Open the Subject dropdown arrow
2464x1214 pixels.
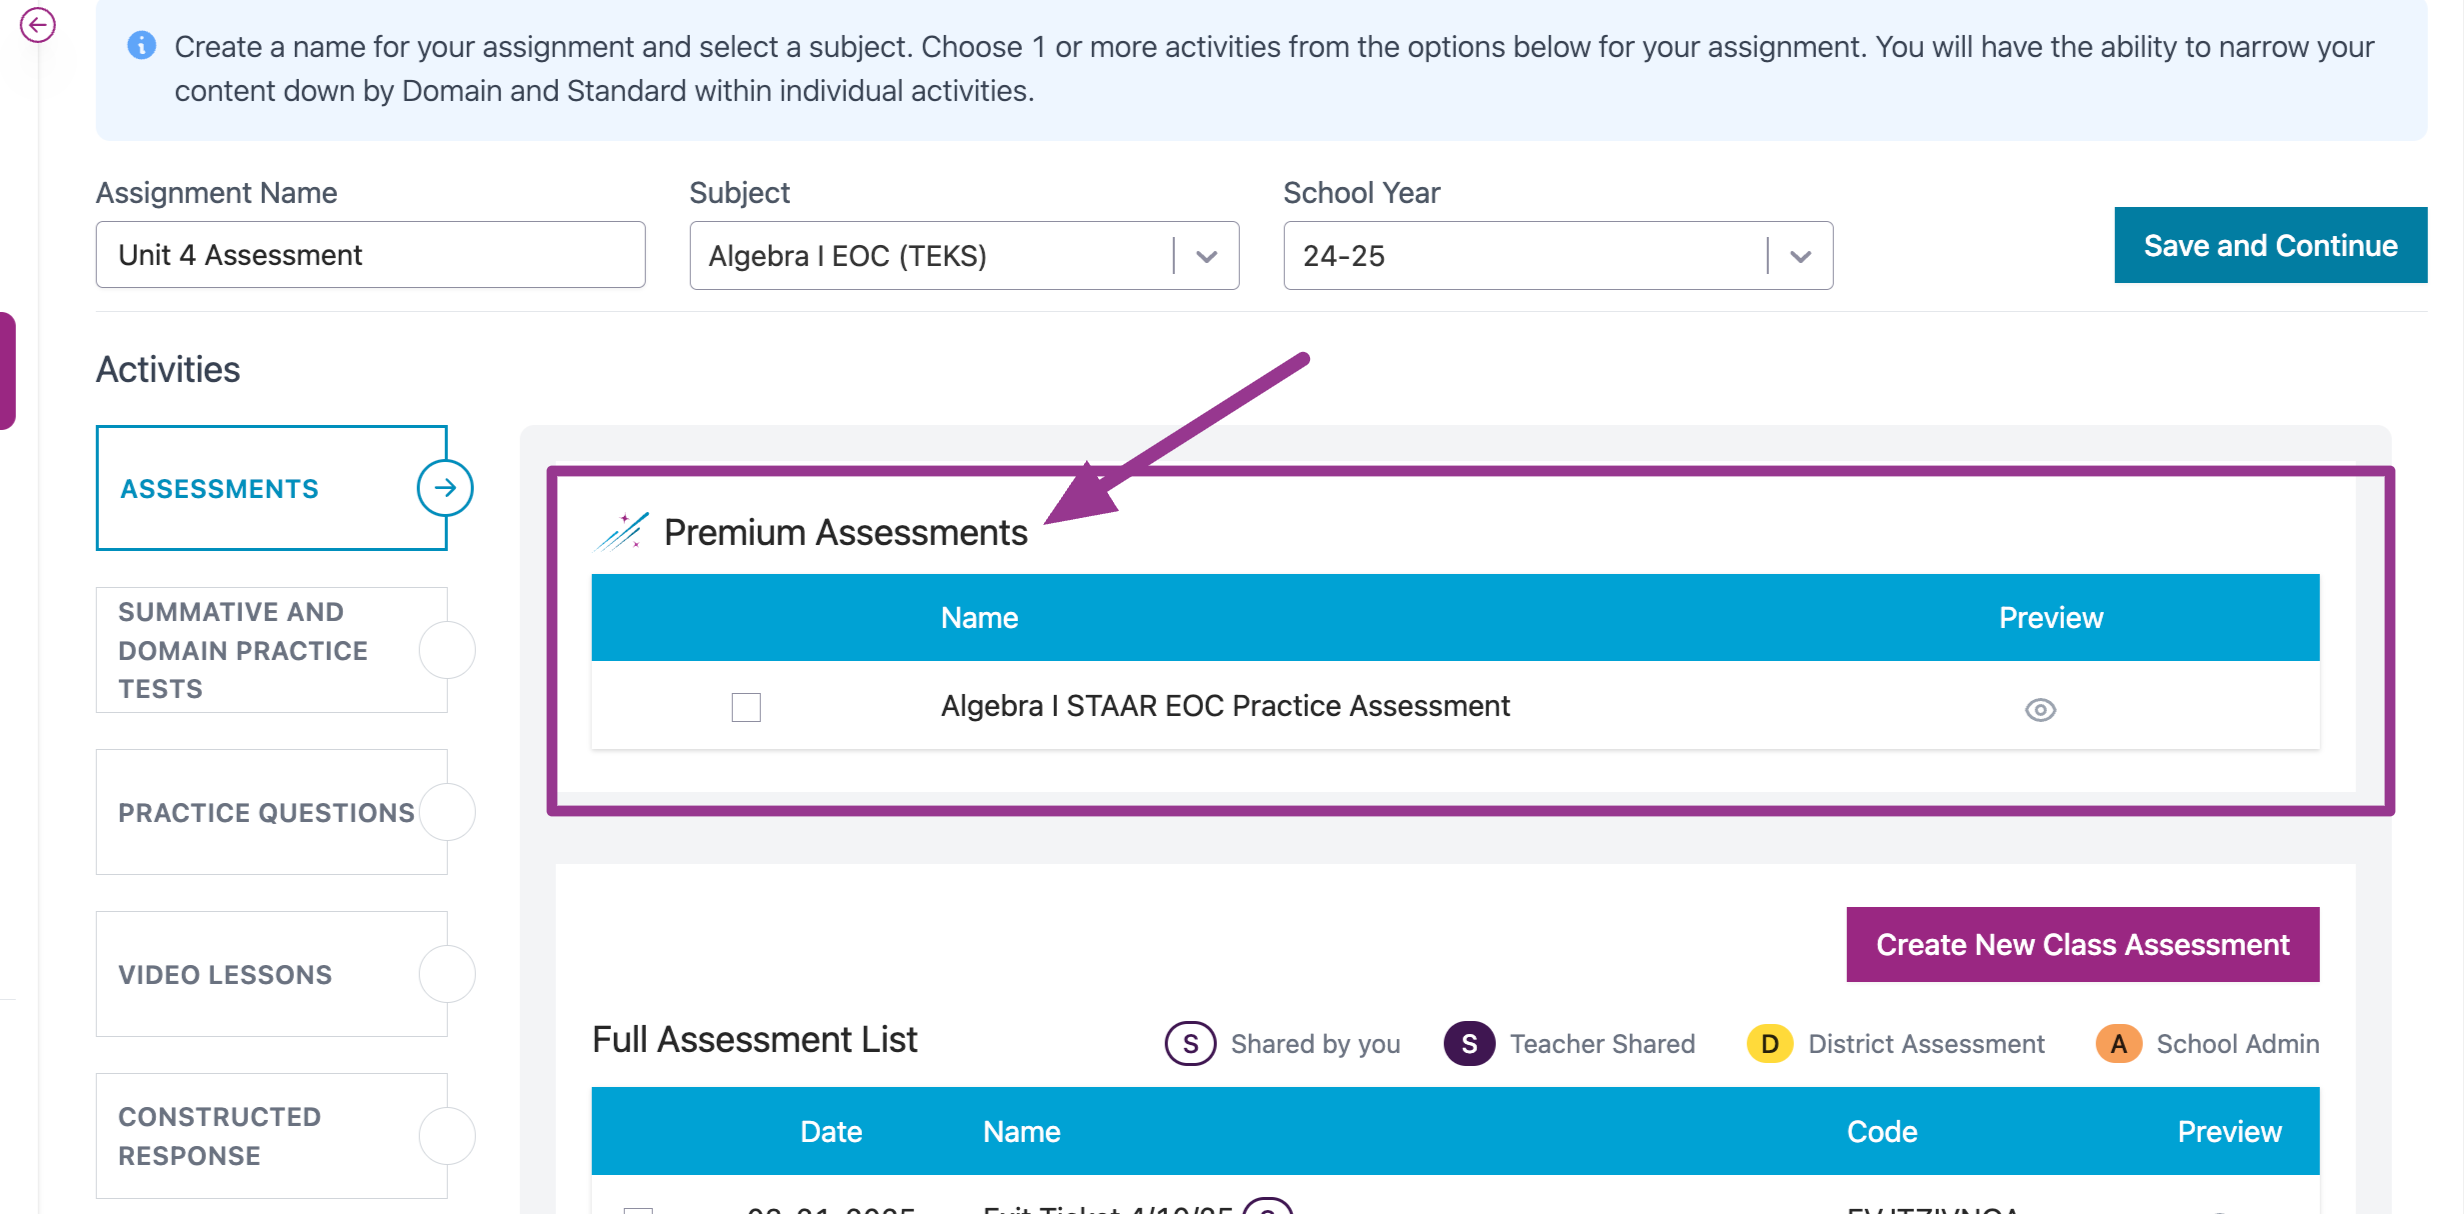(1206, 256)
